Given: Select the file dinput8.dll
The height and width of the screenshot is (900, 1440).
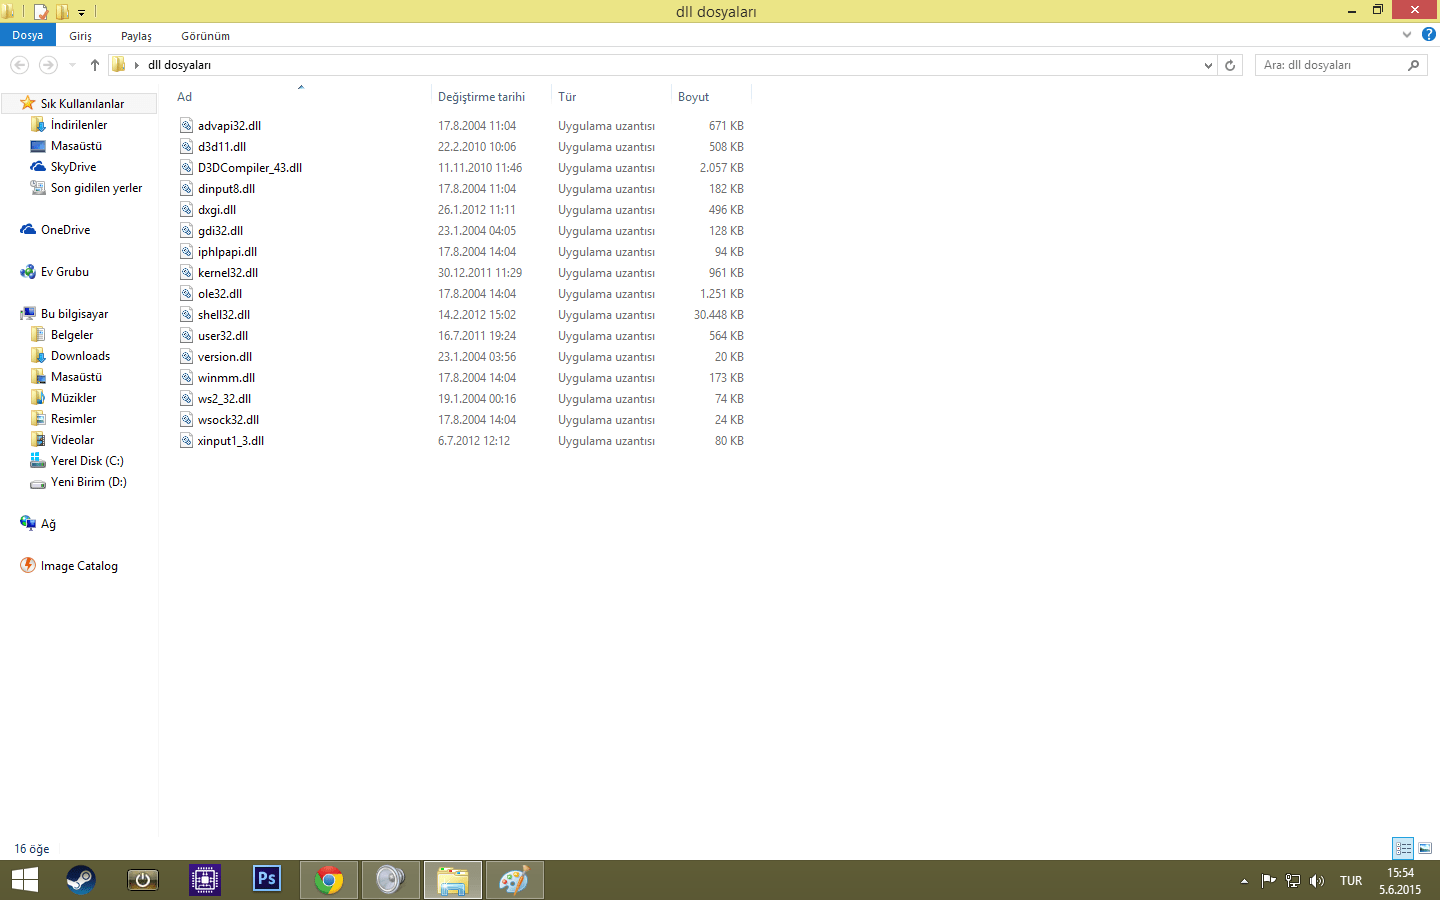Looking at the screenshot, I should click(x=226, y=189).
